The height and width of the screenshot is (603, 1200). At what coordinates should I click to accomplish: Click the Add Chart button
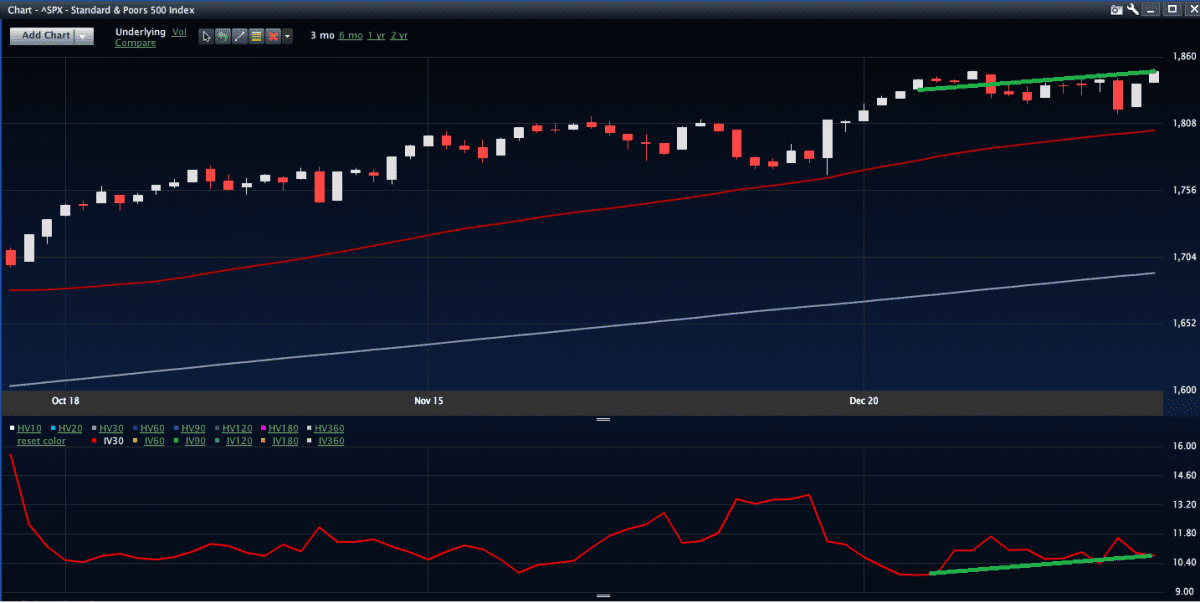pos(45,36)
